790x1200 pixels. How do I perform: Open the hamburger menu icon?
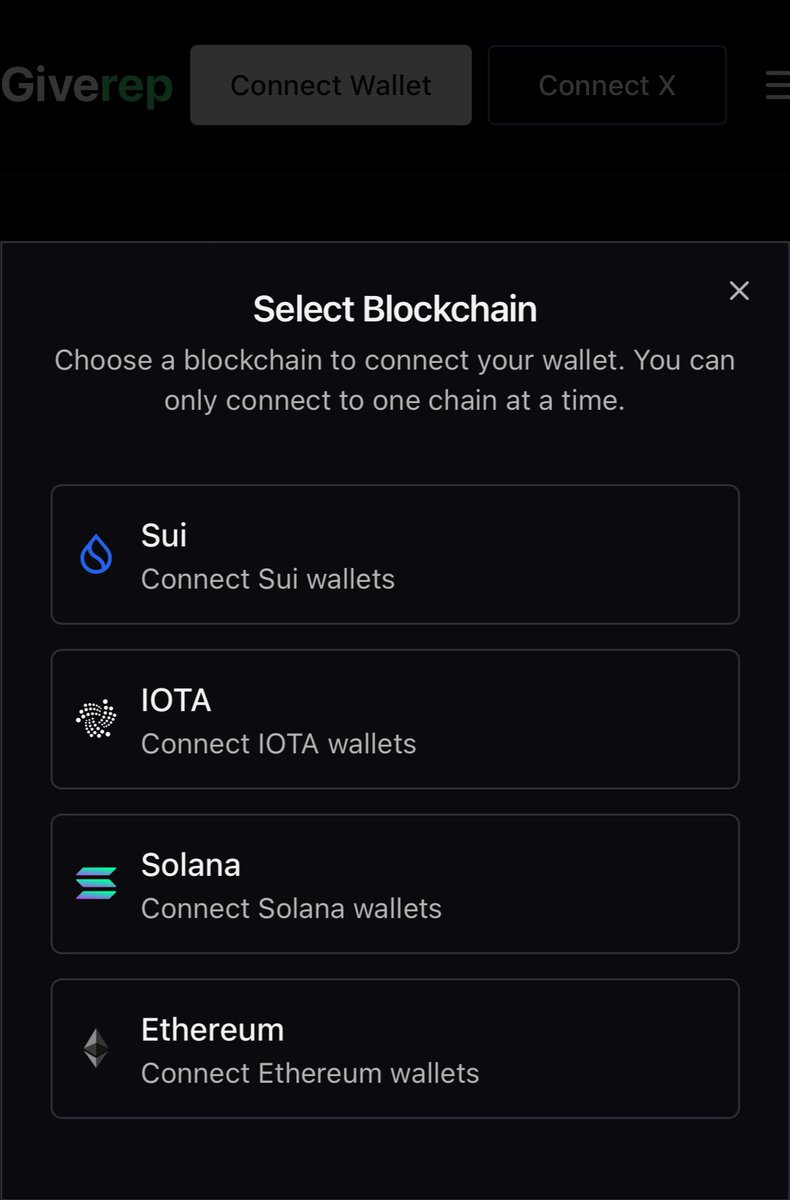(777, 85)
